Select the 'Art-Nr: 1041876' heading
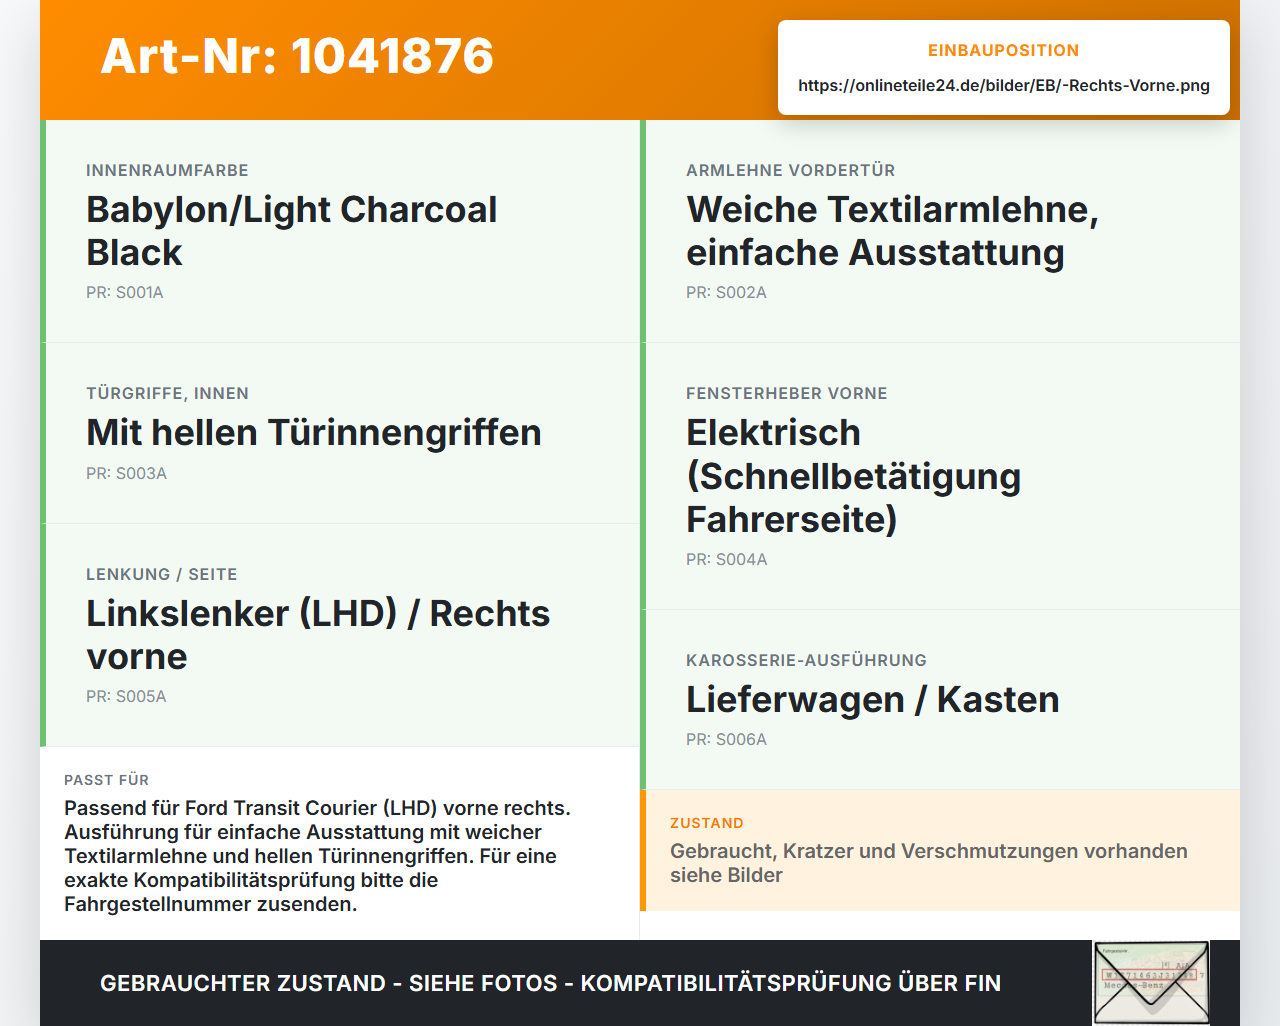 click(x=297, y=56)
